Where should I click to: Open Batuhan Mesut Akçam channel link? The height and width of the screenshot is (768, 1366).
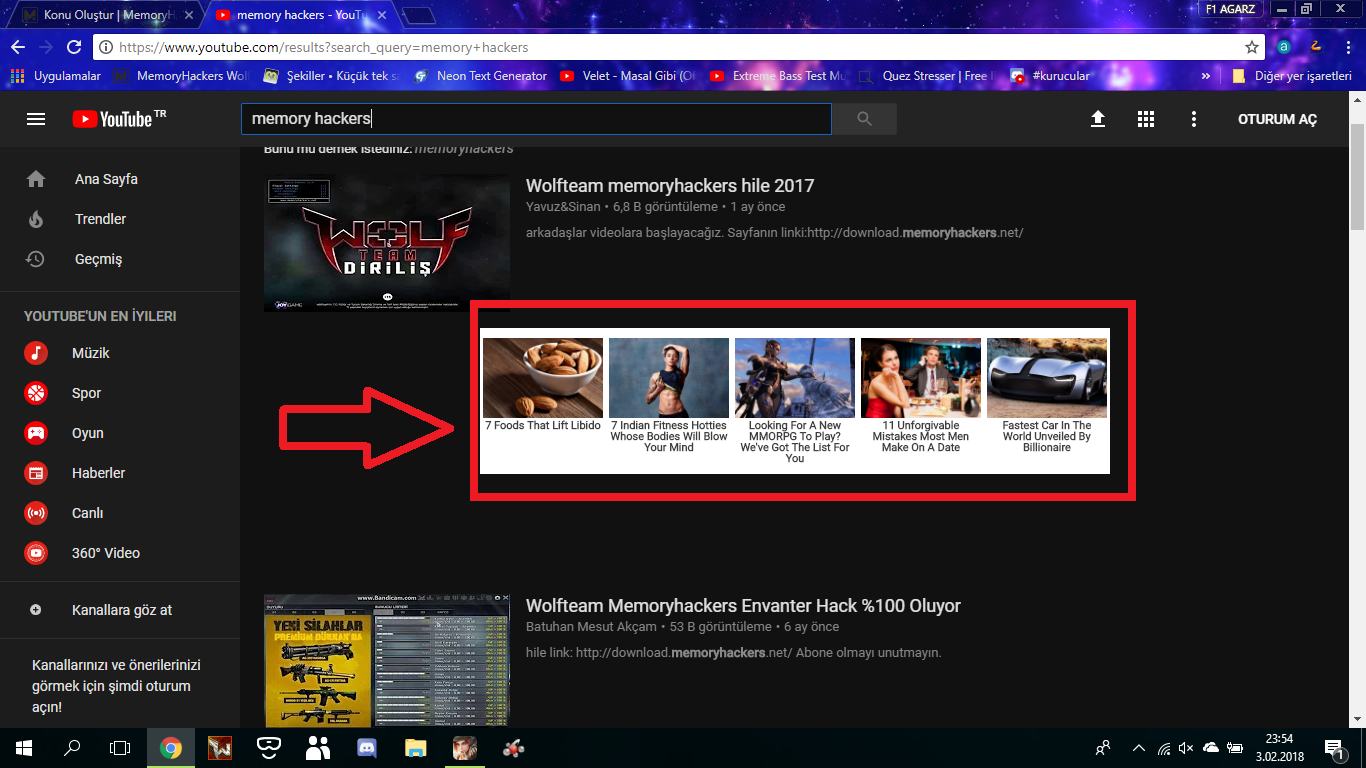coord(591,627)
